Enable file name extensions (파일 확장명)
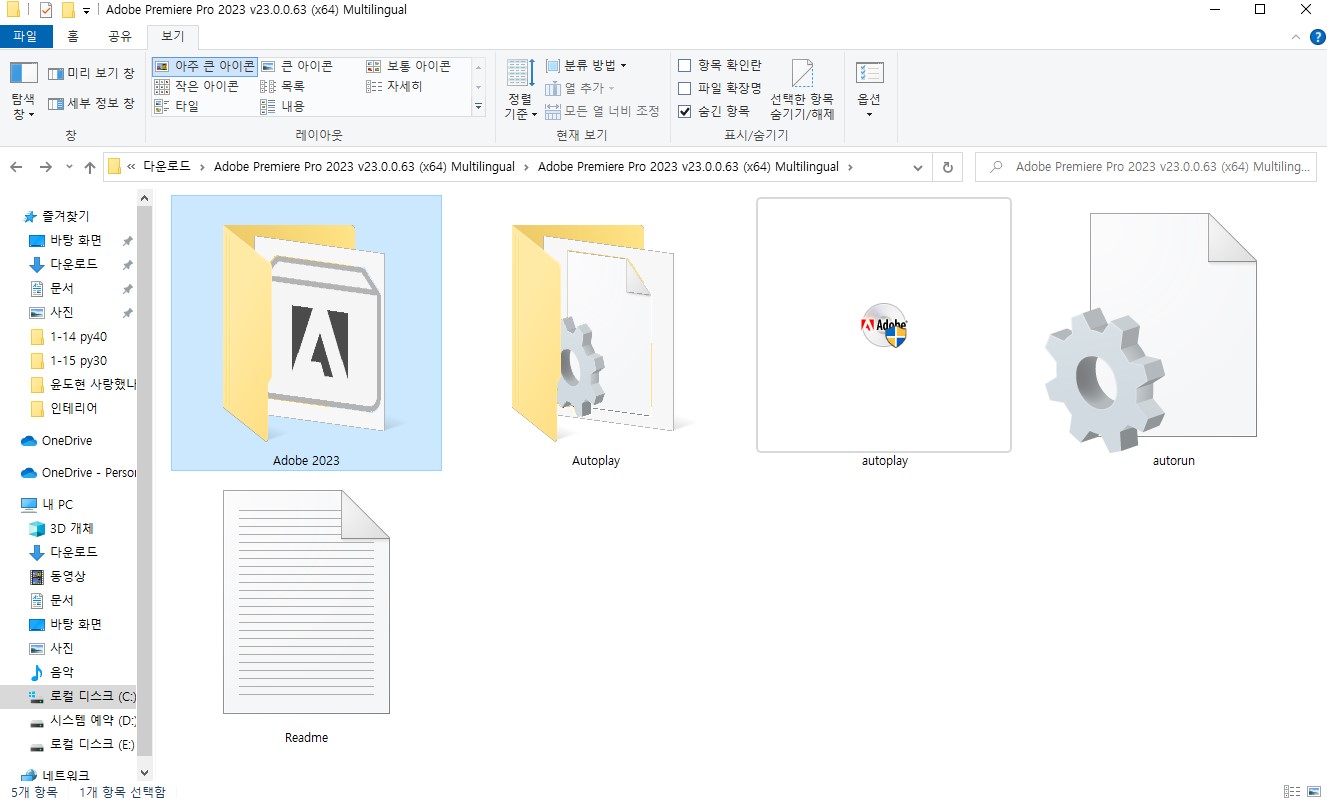Image resolution: width=1327 pixels, height=802 pixels. click(x=720, y=88)
